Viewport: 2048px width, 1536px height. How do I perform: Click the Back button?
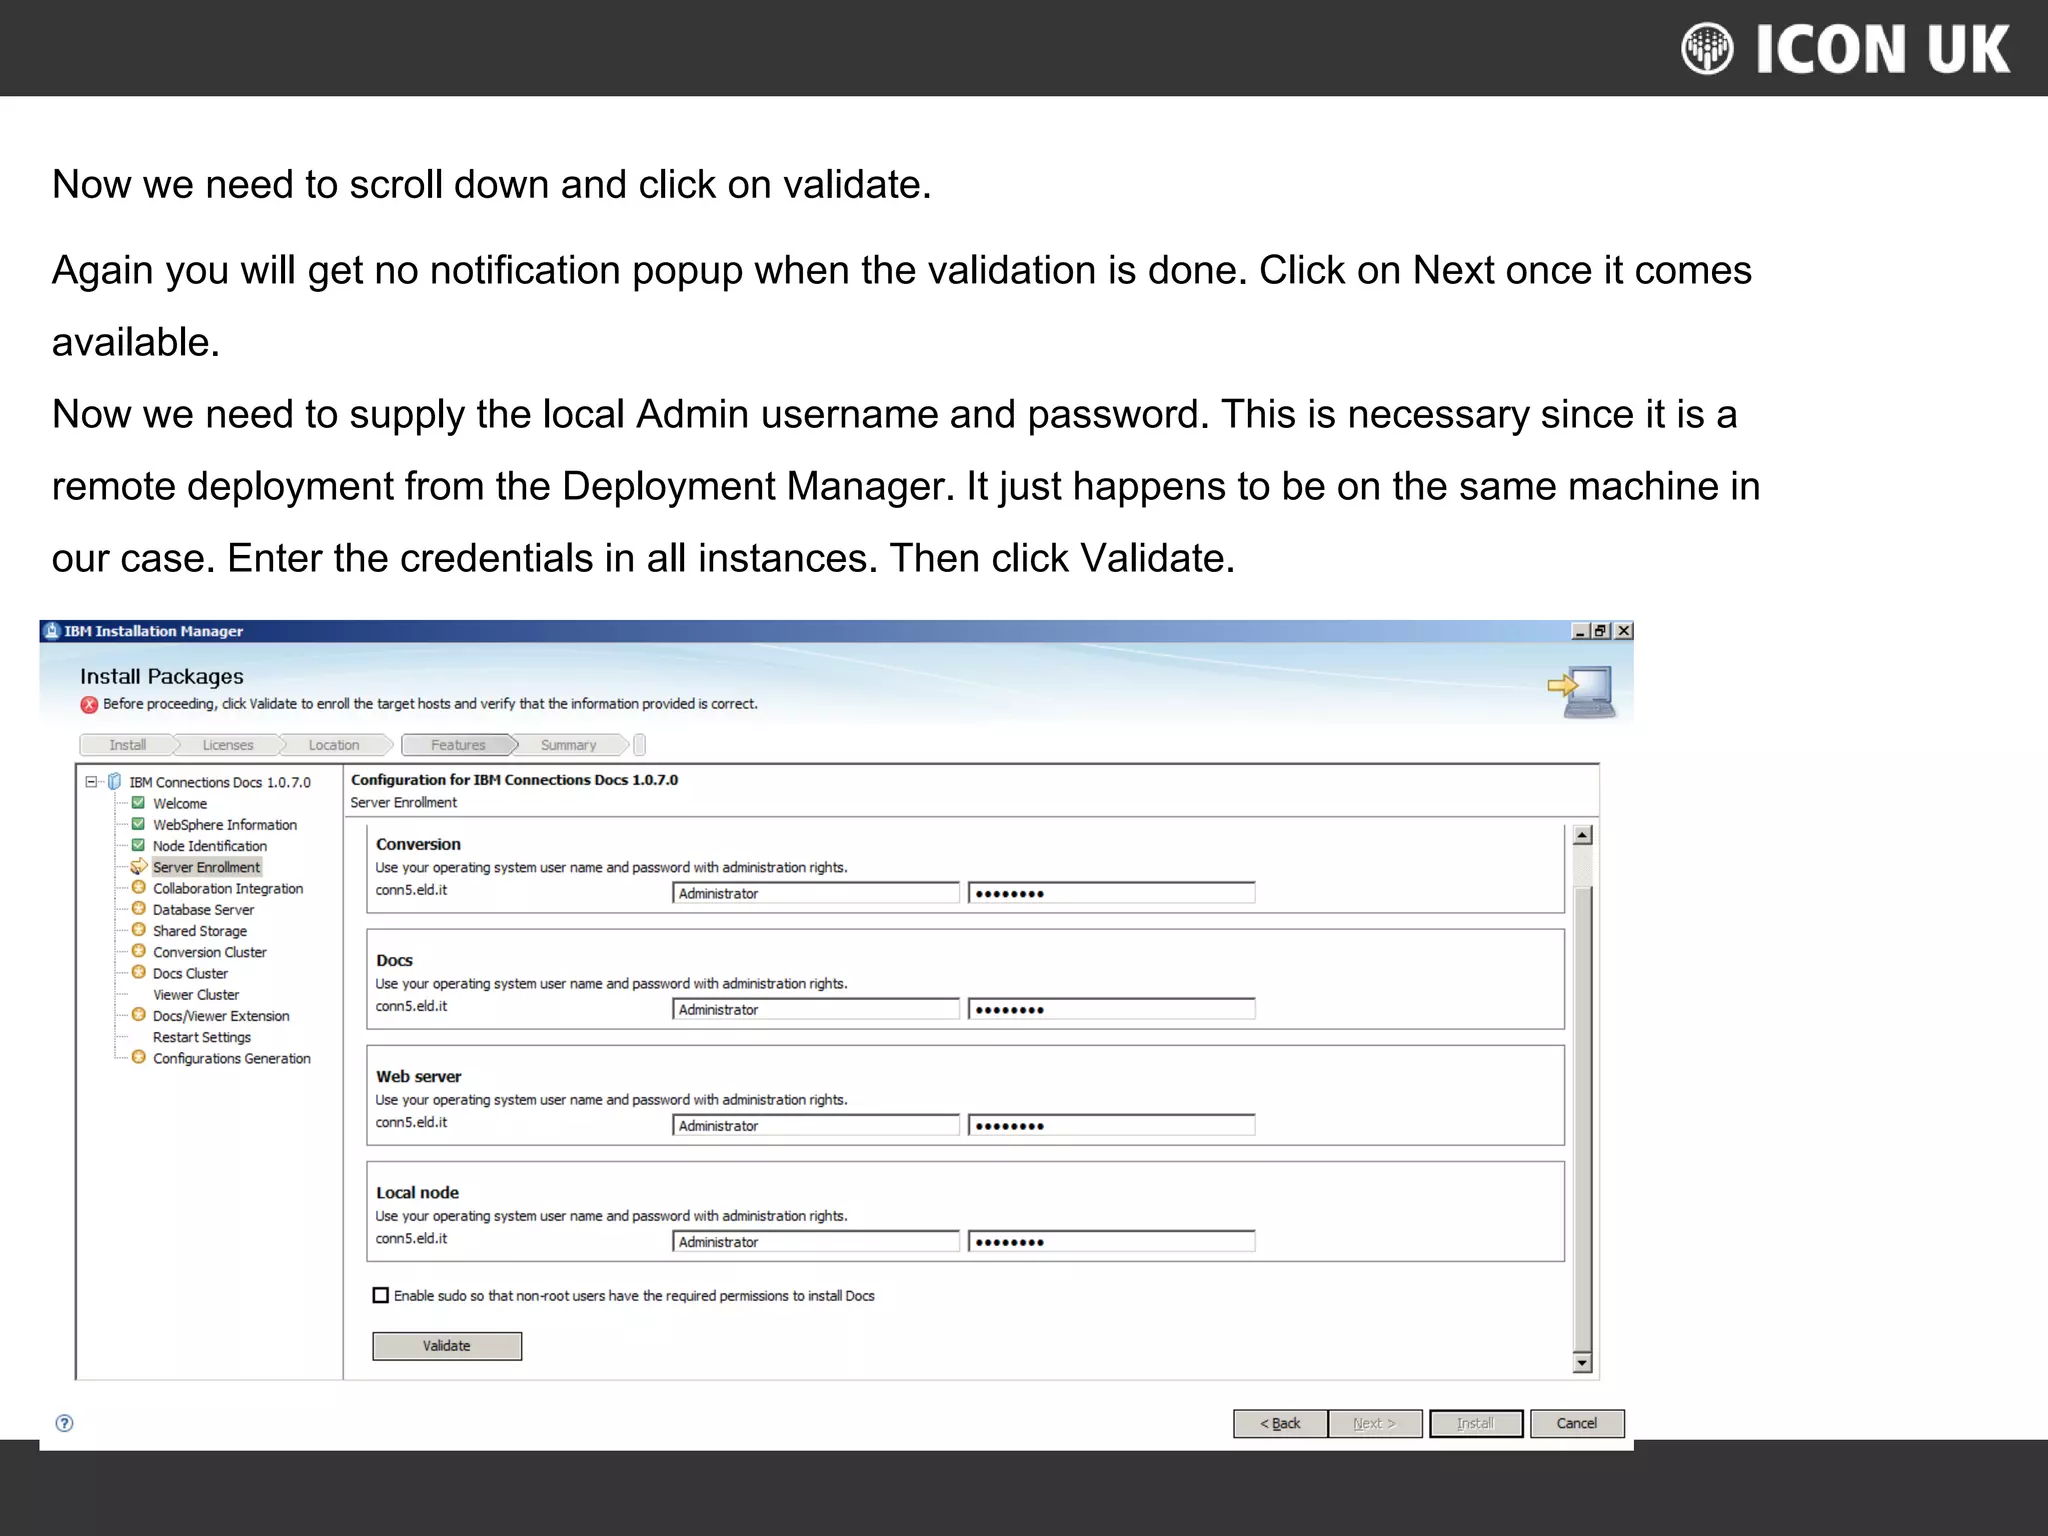[x=1280, y=1423]
